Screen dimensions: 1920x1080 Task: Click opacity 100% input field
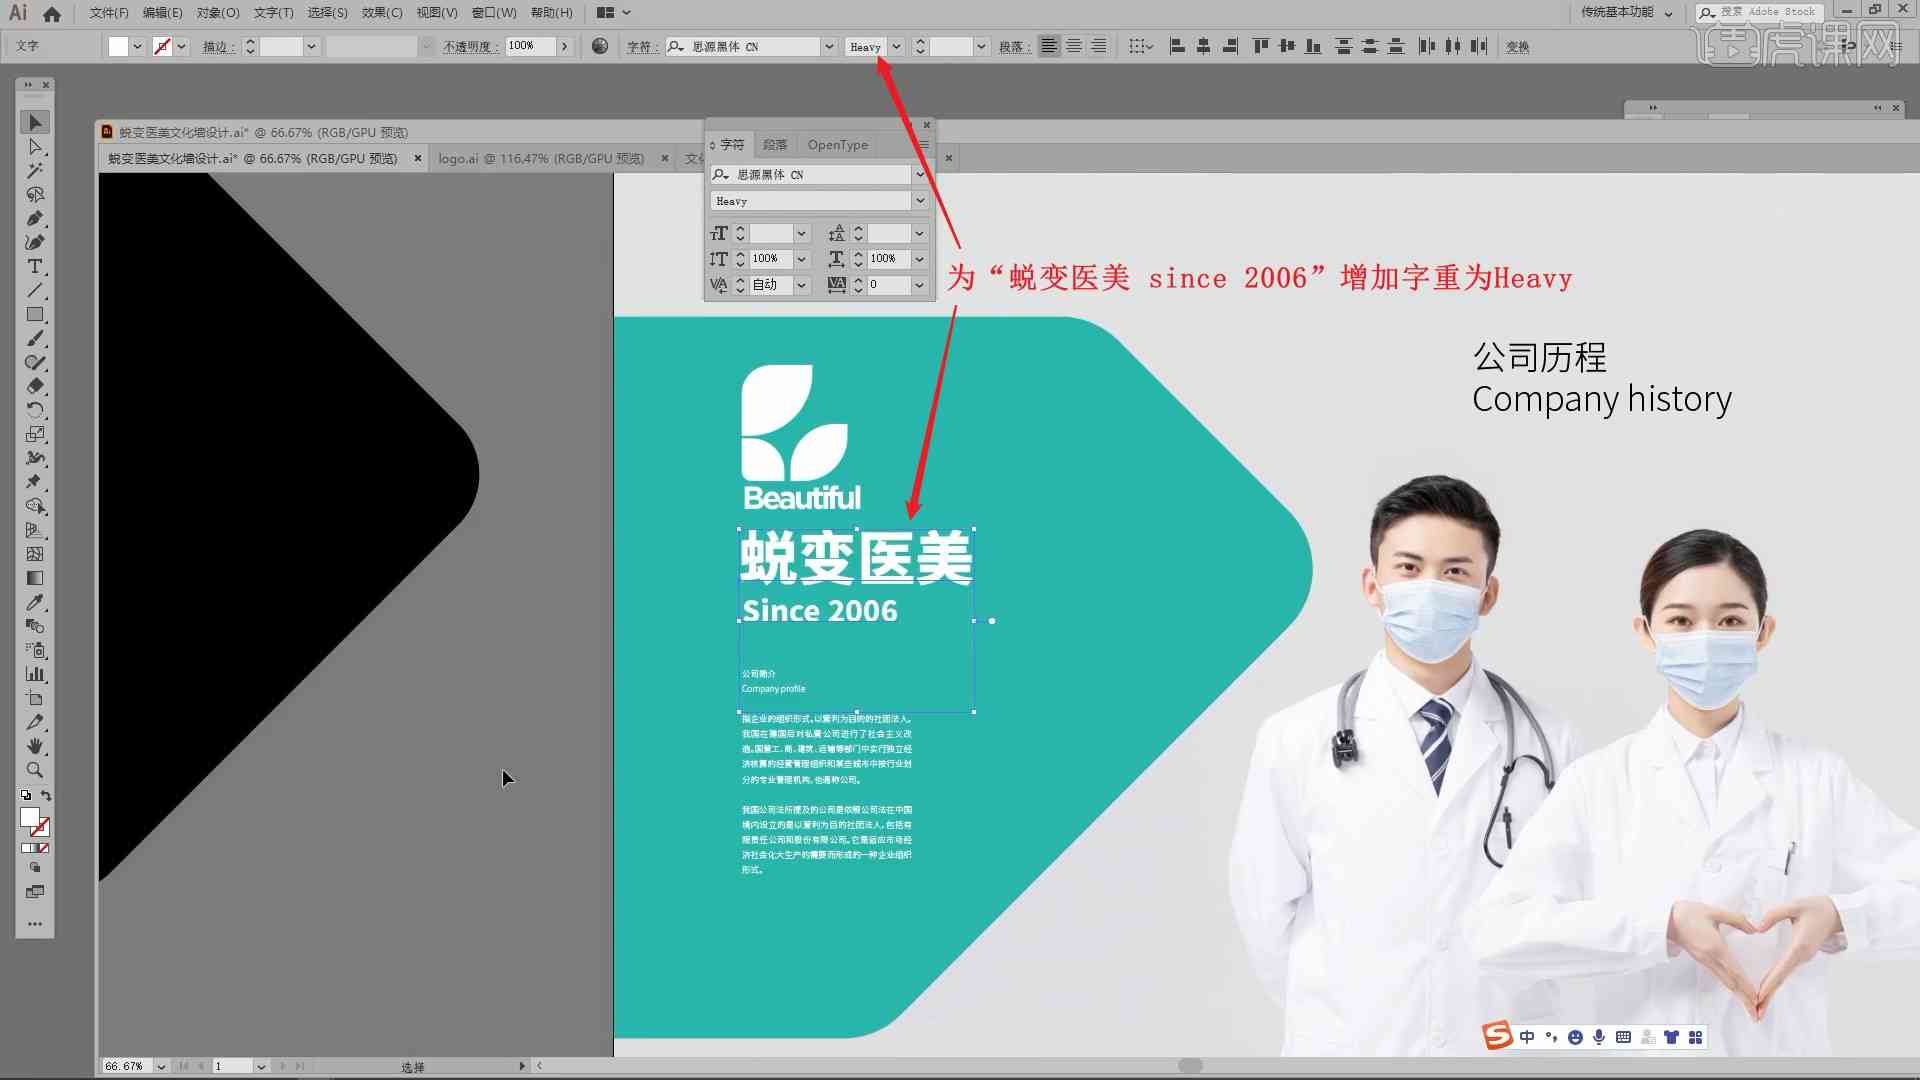click(x=530, y=46)
